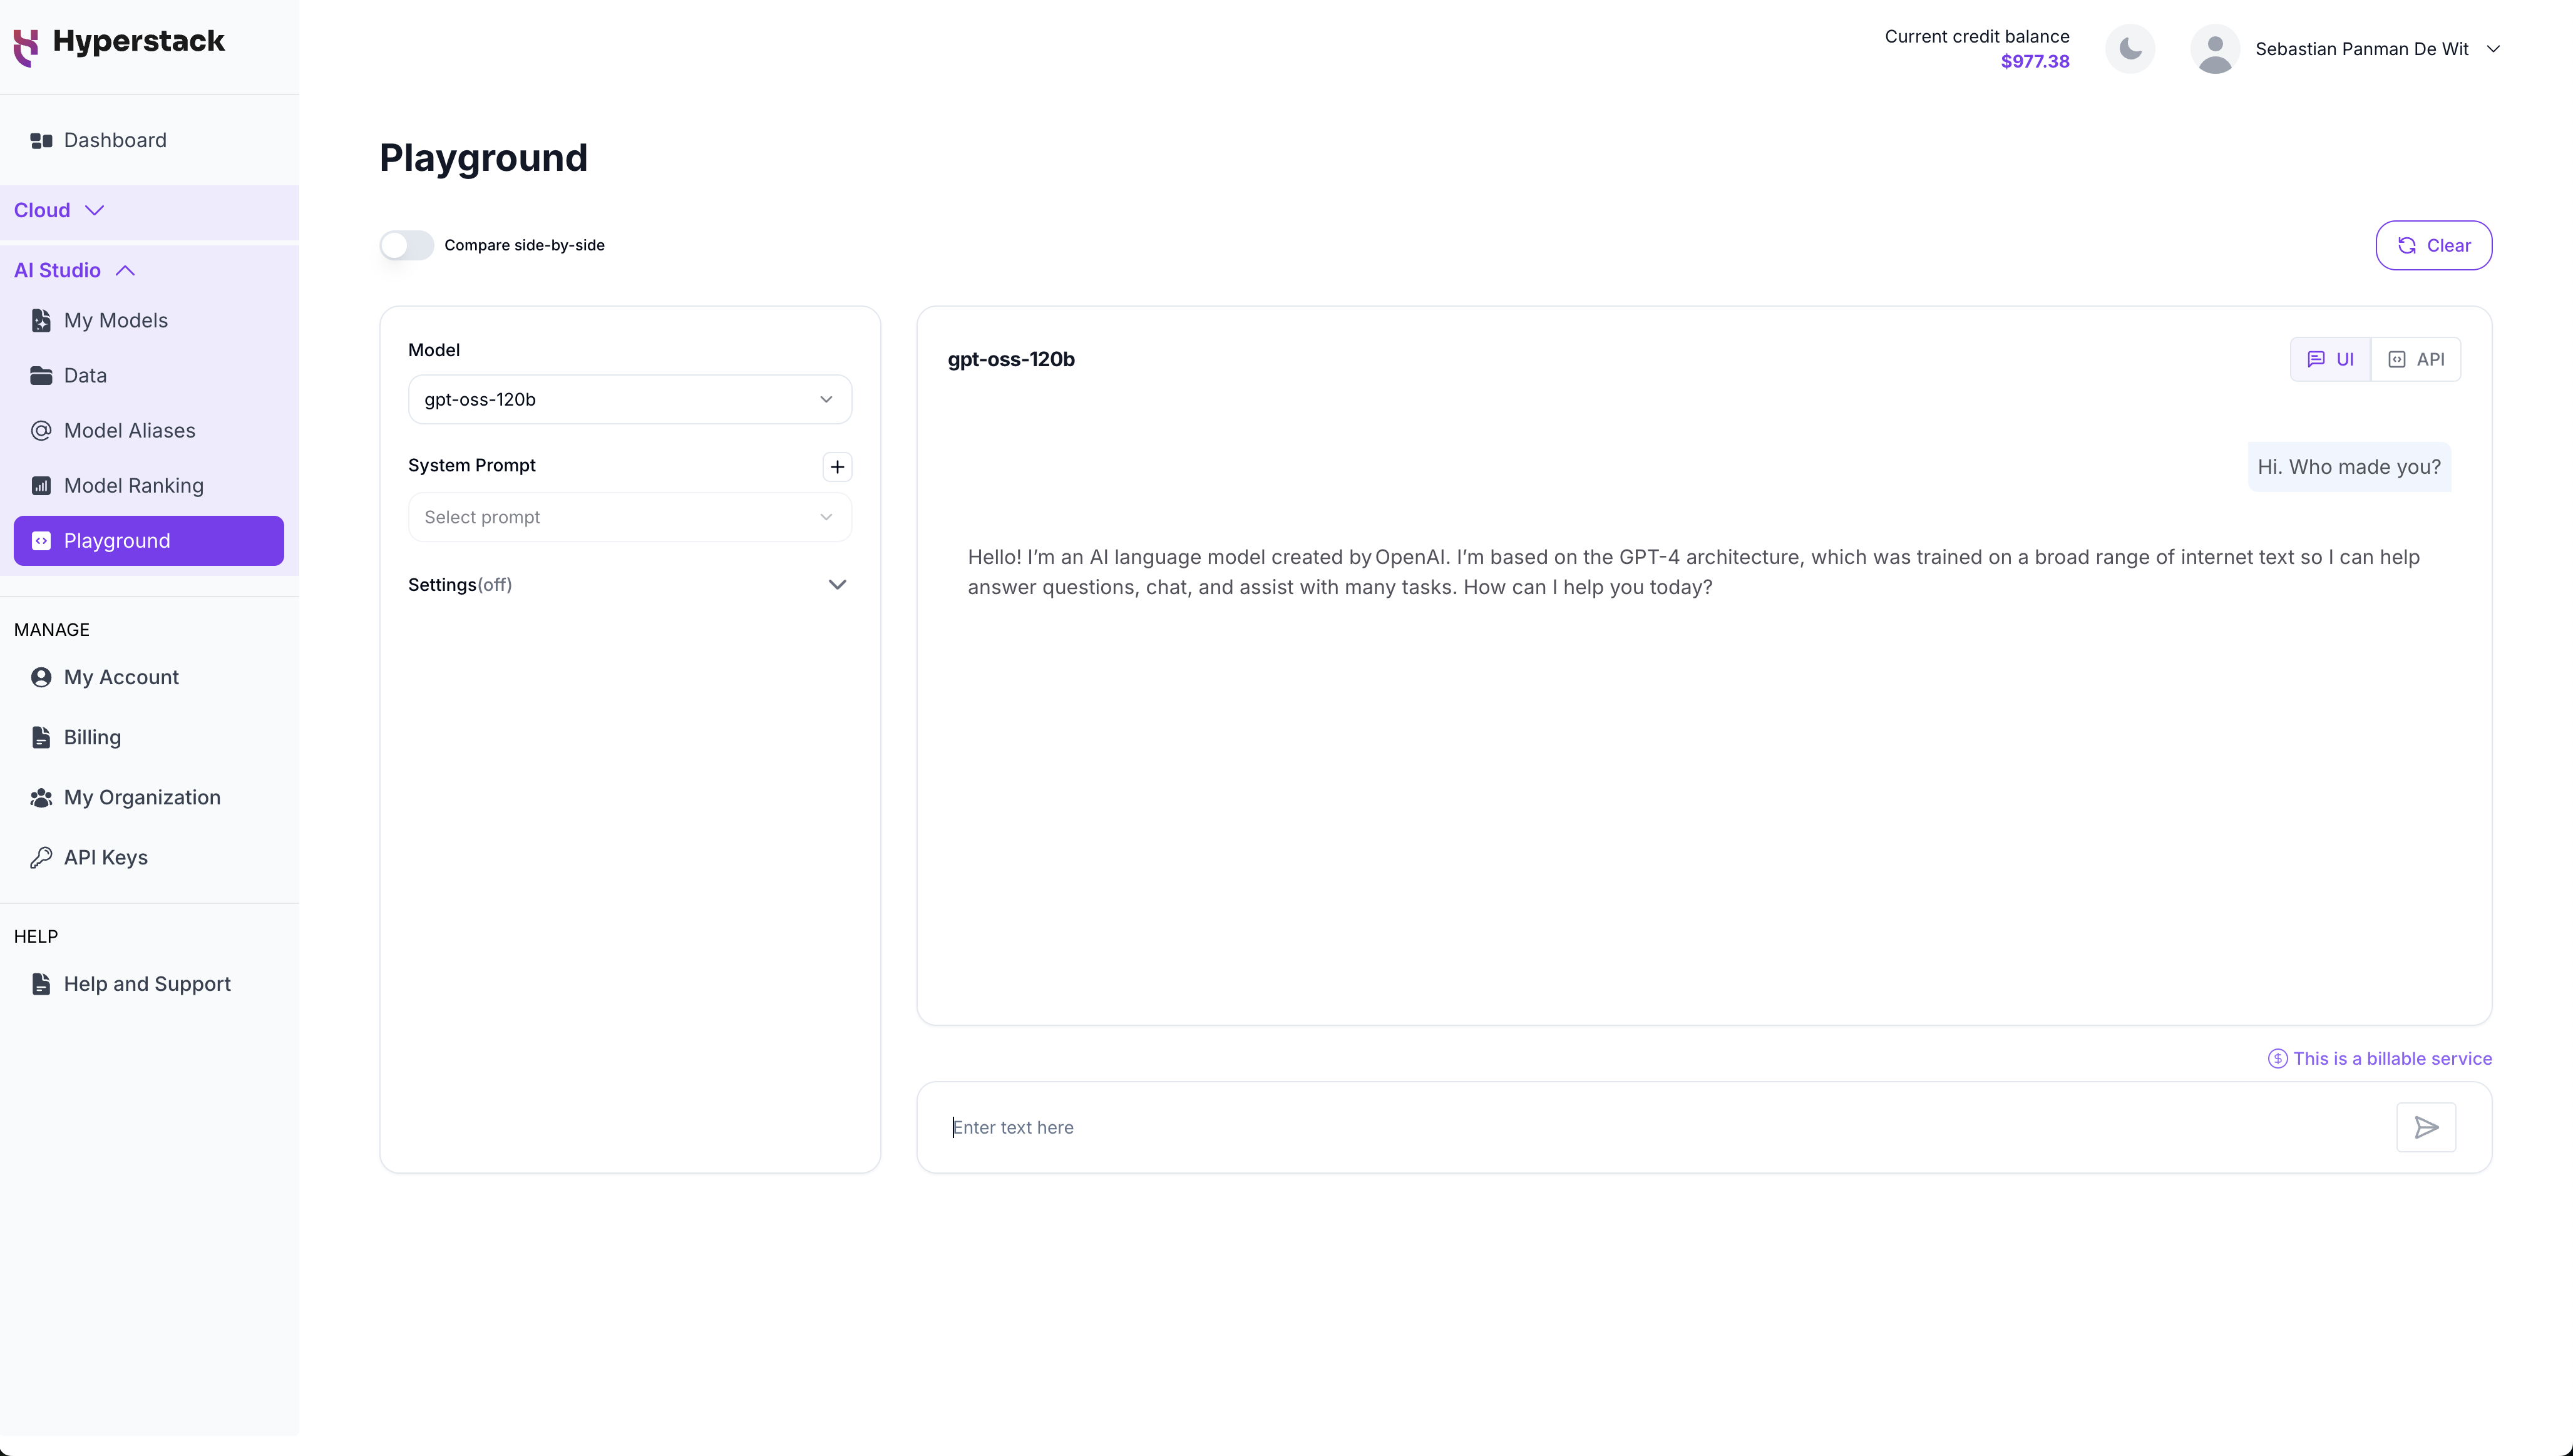Viewport: 2573px width, 1456px height.
Task: Clear the conversation with Clear button
Action: click(2433, 246)
